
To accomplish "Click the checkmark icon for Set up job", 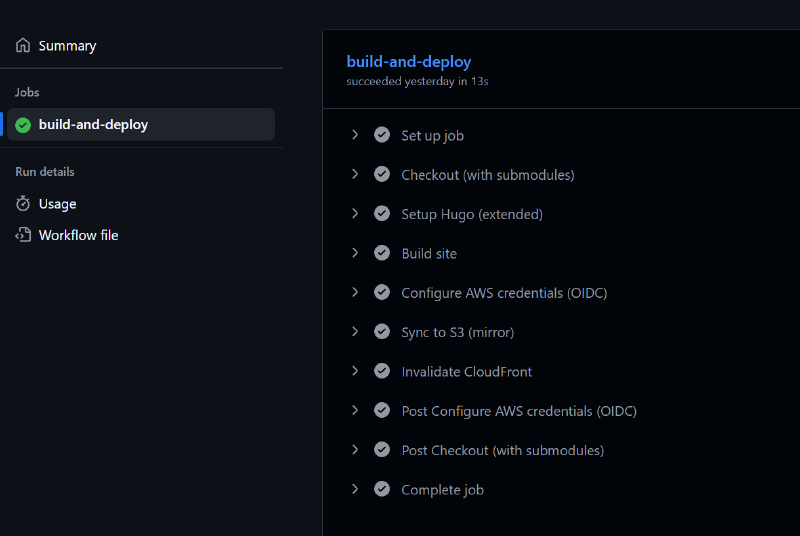I will tap(382, 135).
